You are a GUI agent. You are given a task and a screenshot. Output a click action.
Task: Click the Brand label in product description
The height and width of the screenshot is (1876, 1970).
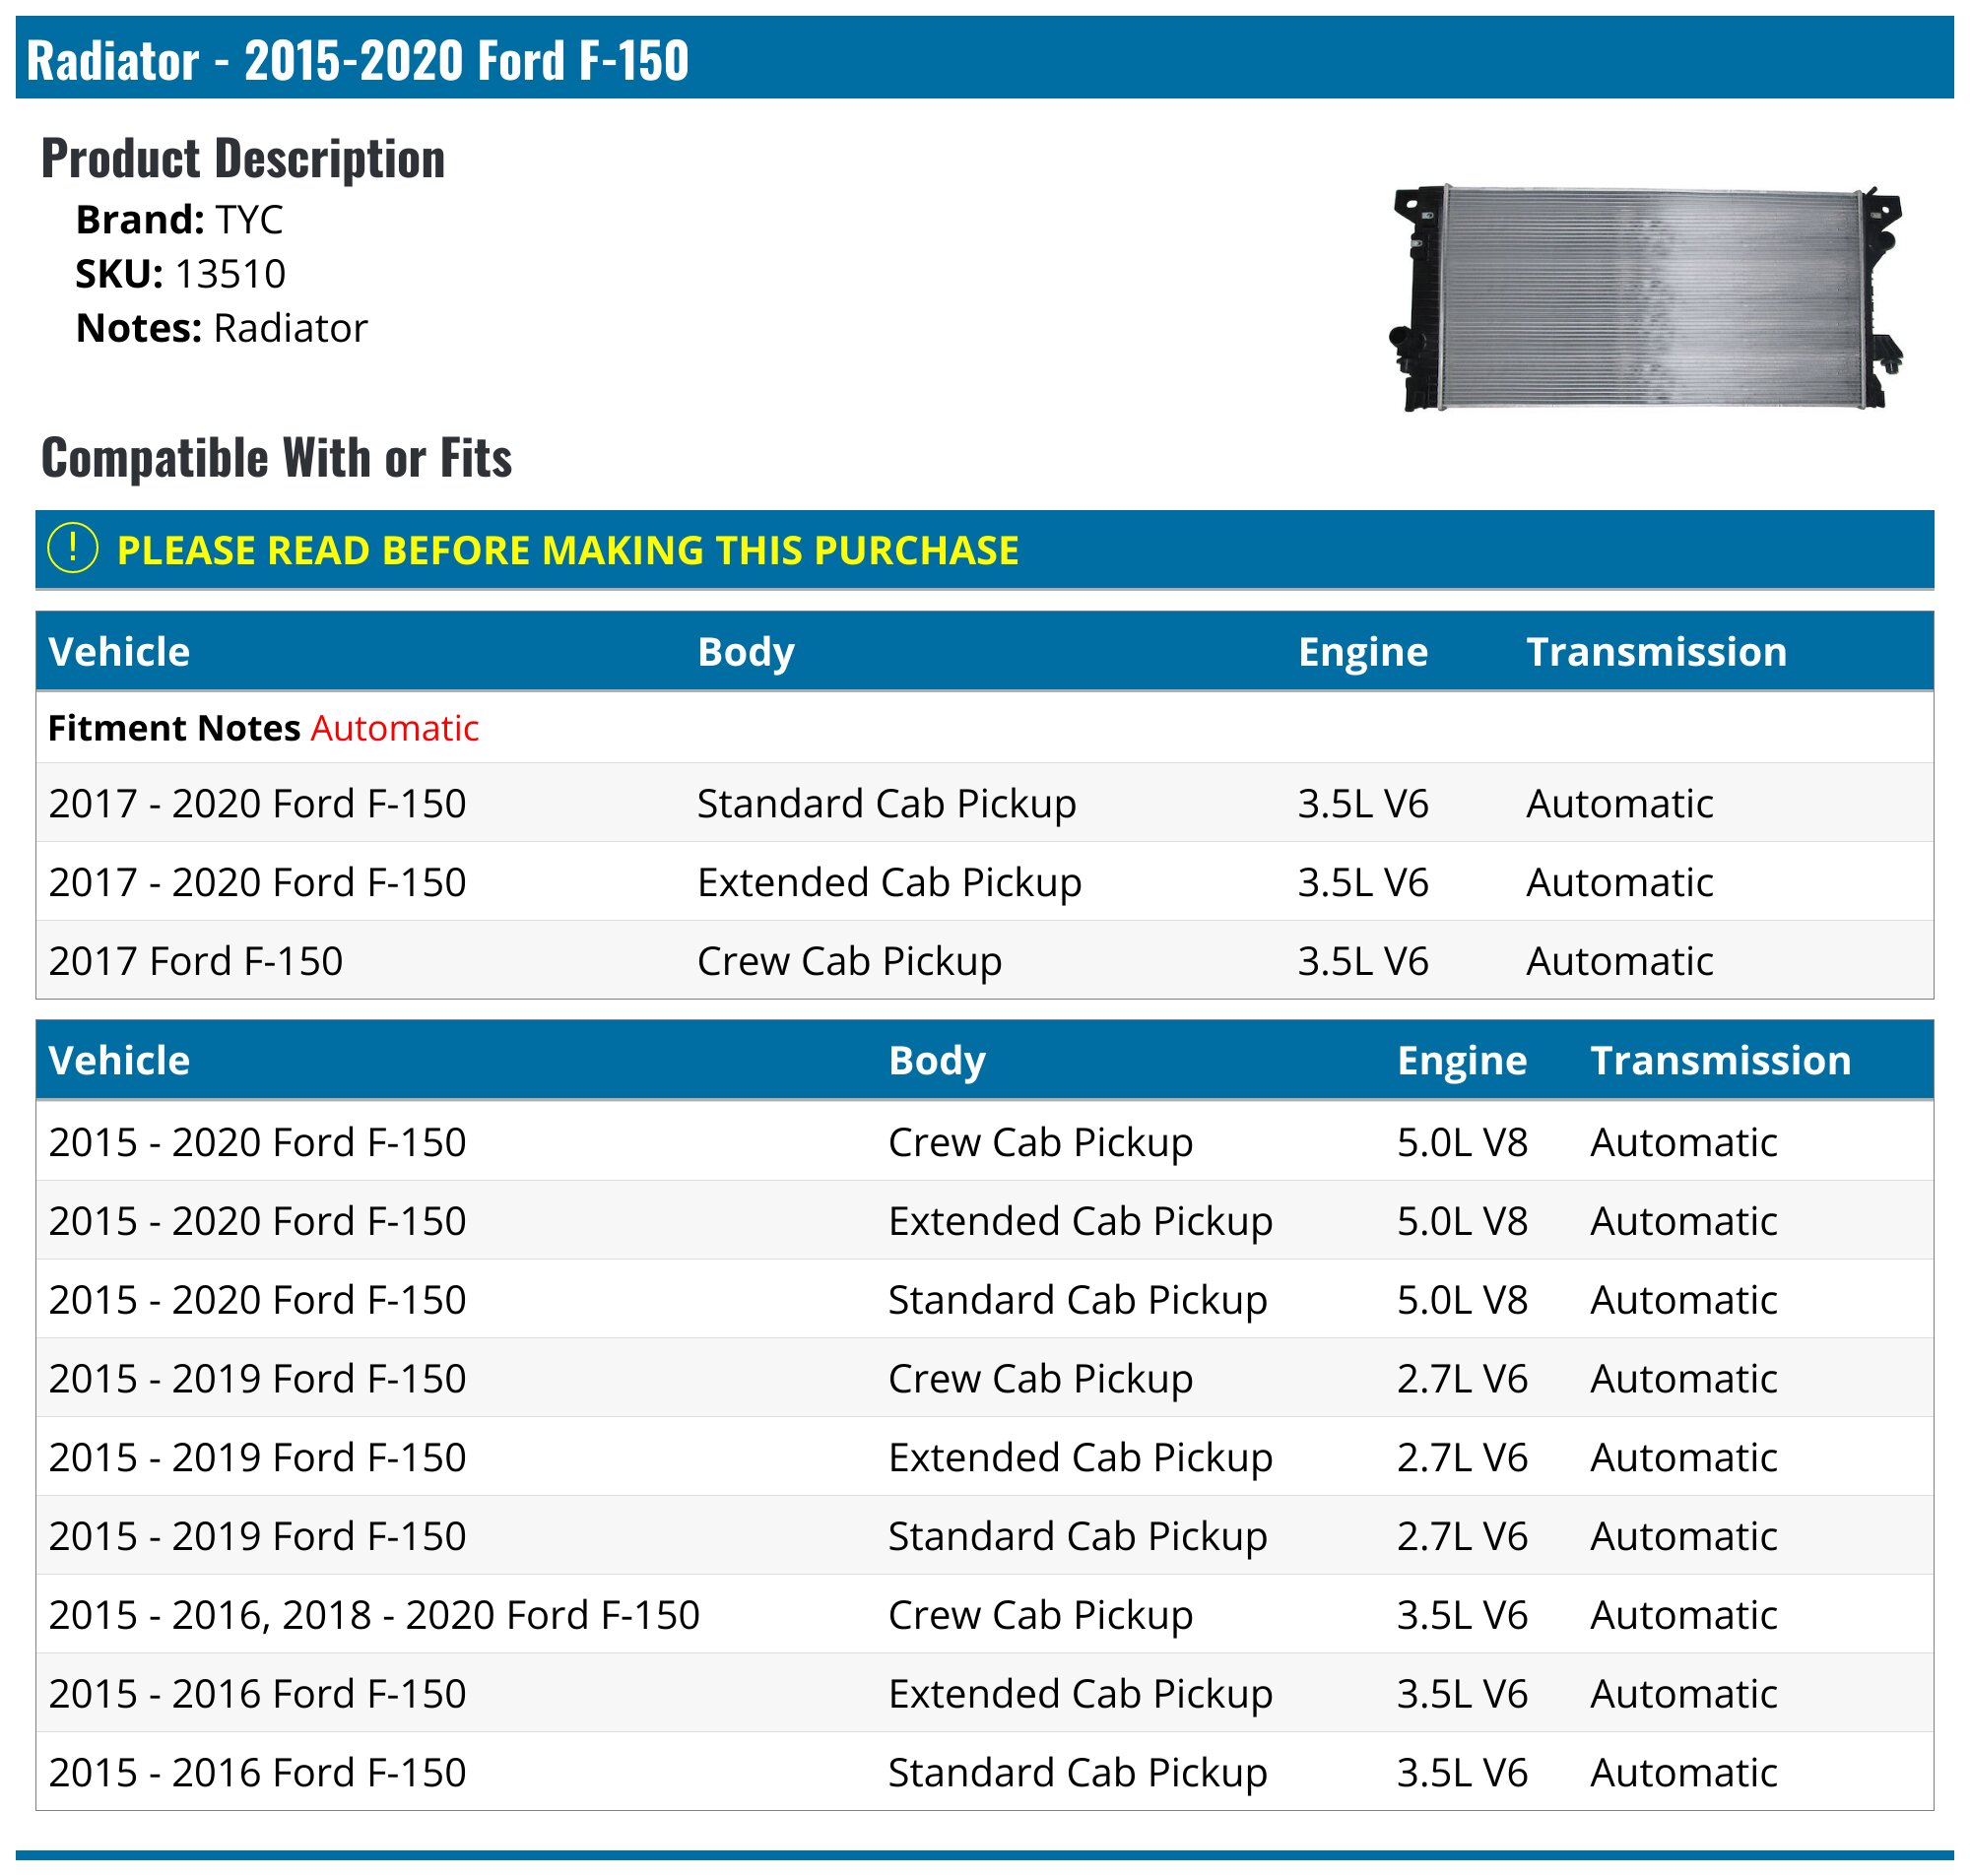pyautogui.click(x=140, y=220)
